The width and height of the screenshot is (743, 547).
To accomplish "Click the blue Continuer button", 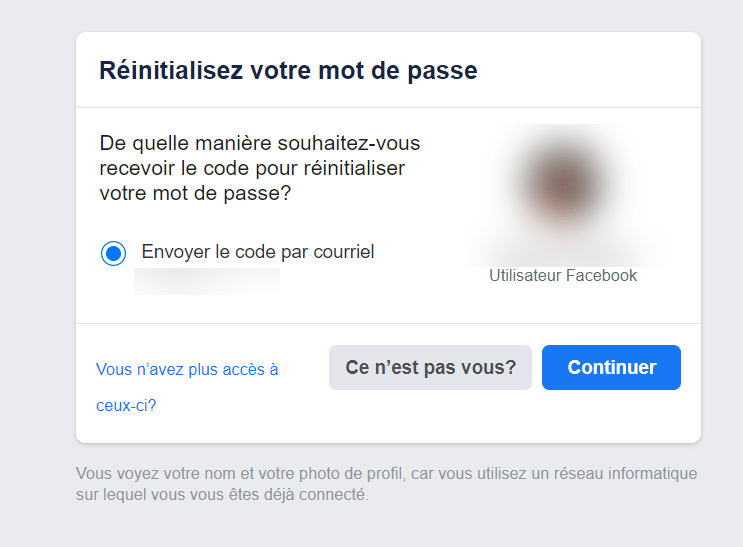I will pos(611,367).
